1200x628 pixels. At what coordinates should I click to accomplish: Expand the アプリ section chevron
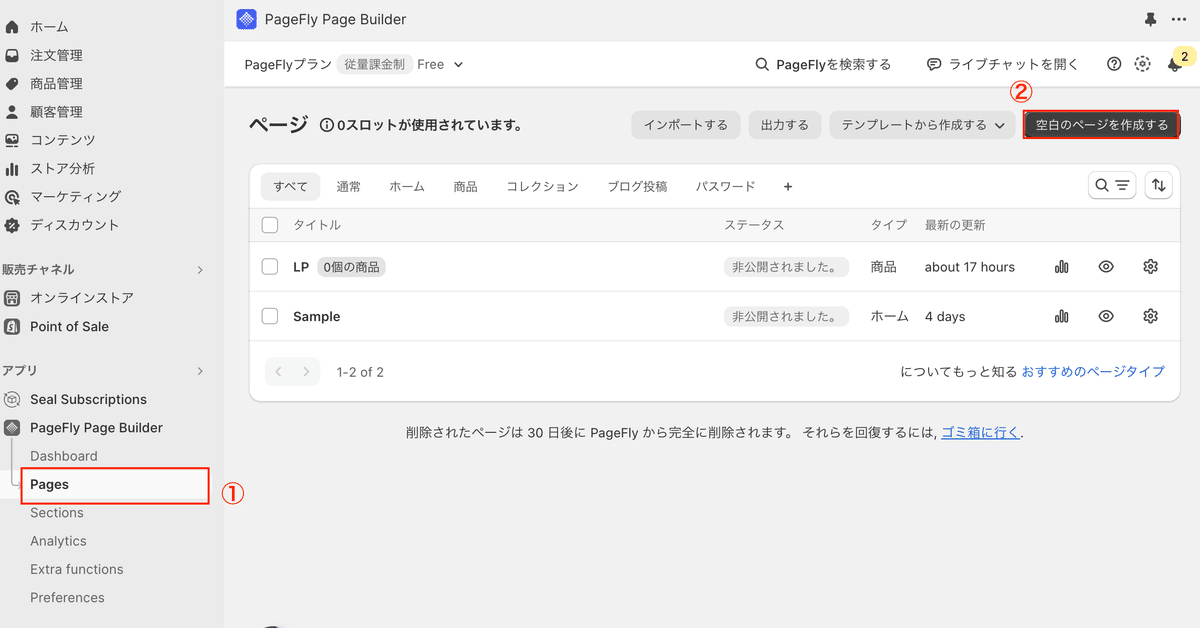[199, 371]
